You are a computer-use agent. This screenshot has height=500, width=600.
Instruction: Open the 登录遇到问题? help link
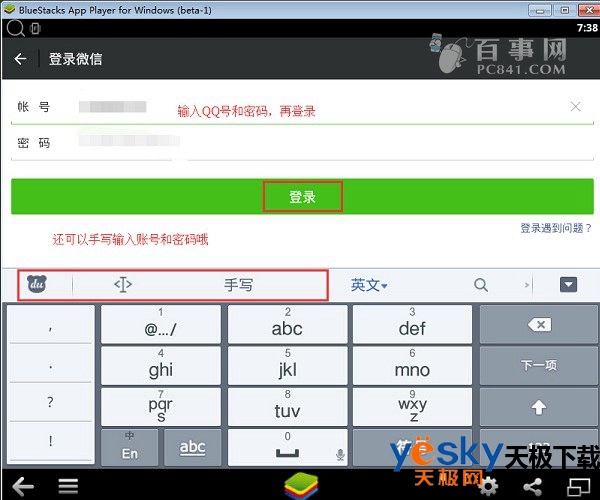point(556,228)
